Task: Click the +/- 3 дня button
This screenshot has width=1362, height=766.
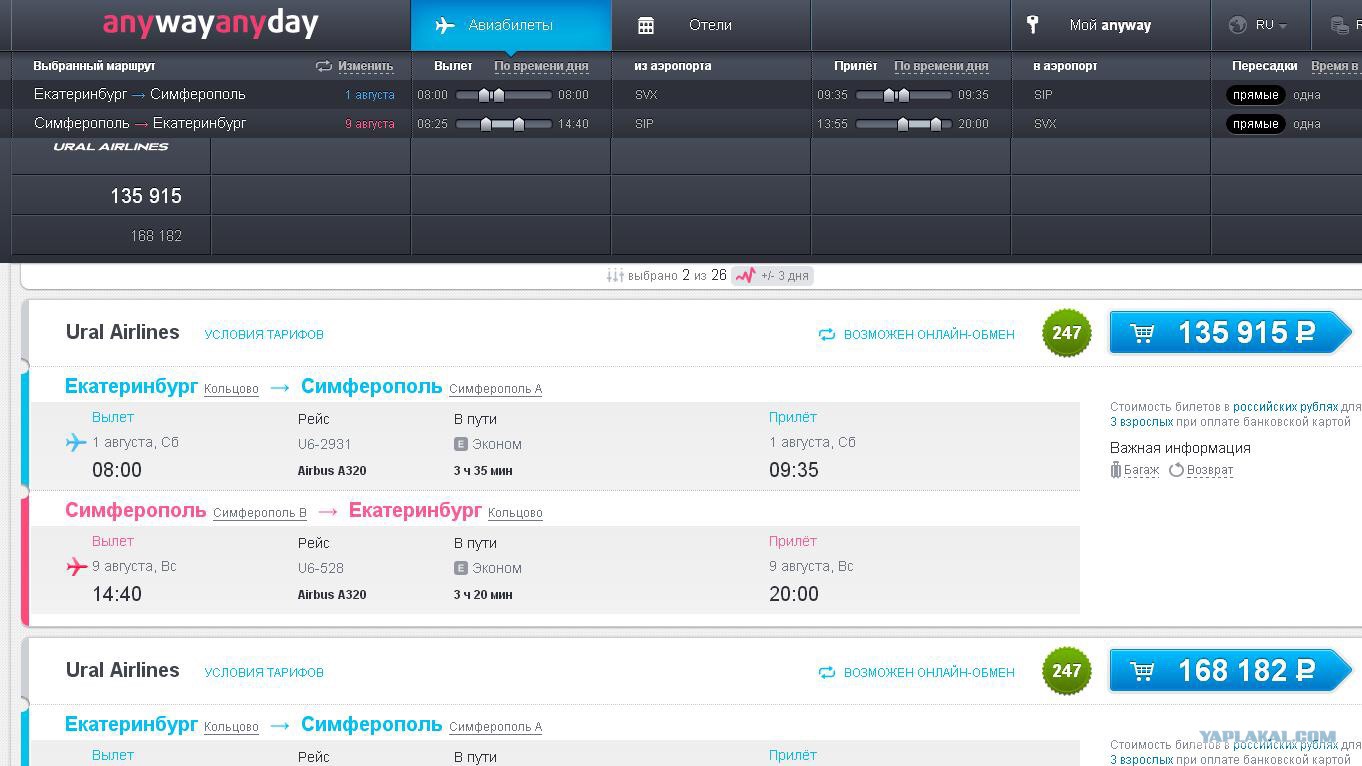Action: (x=771, y=275)
